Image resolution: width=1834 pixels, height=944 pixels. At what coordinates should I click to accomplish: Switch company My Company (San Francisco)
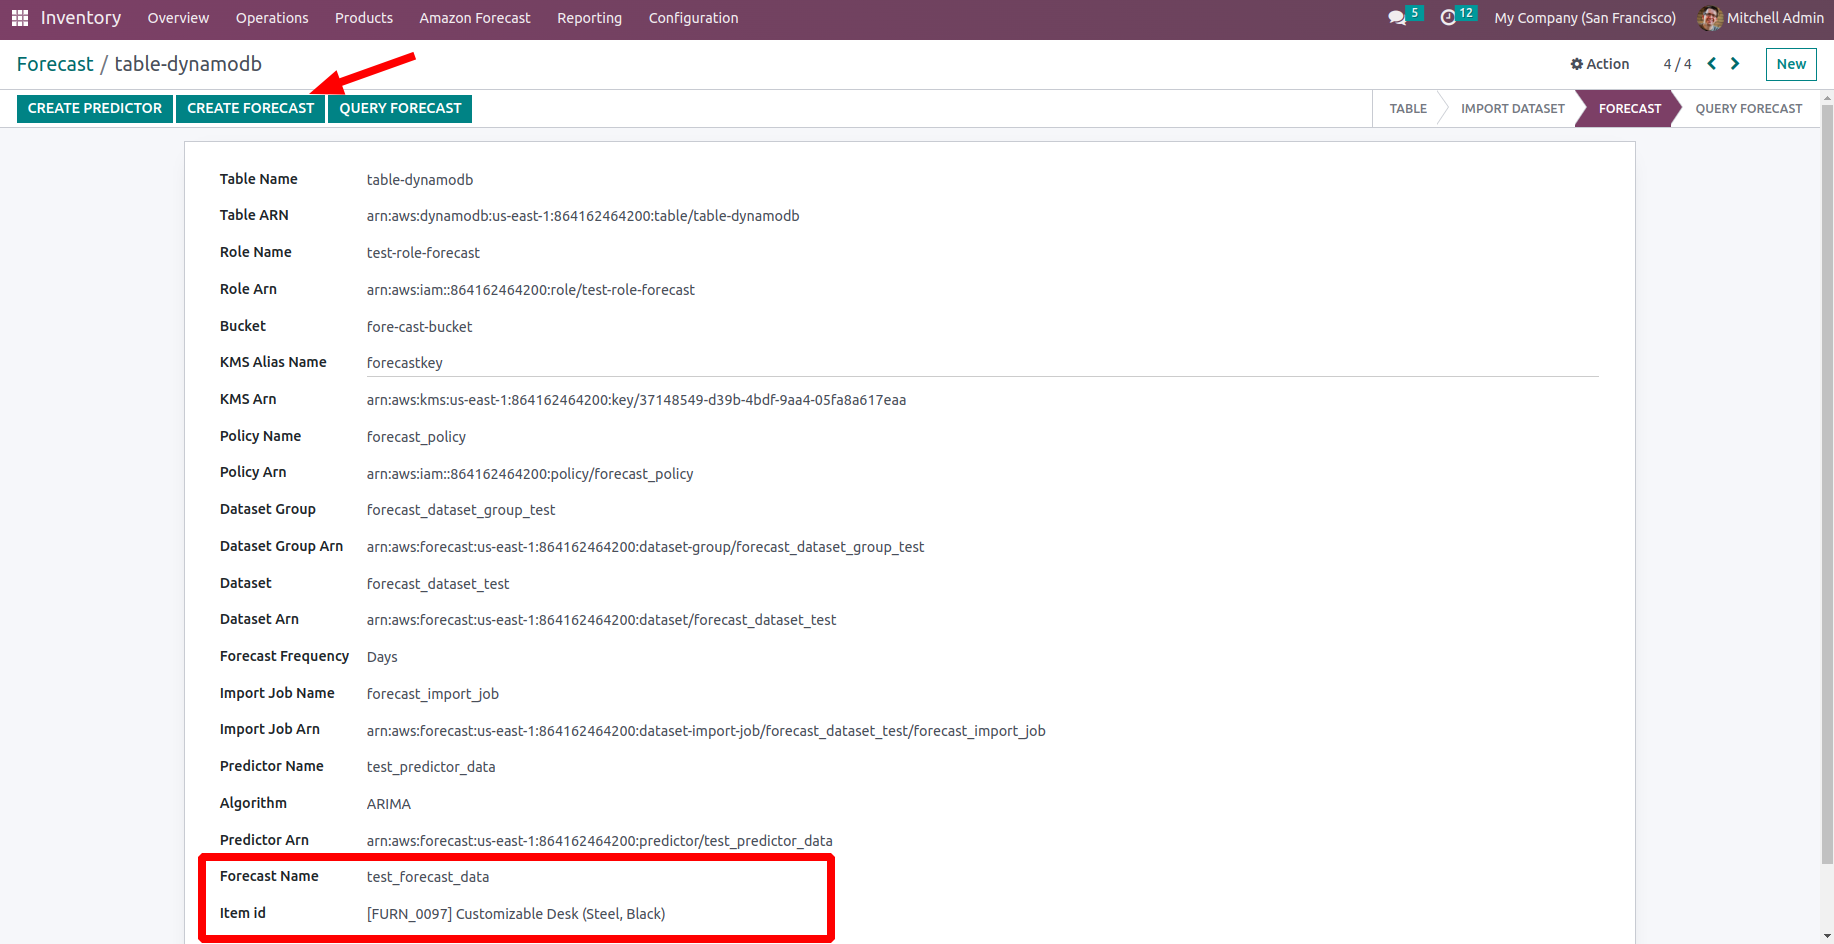(1585, 18)
